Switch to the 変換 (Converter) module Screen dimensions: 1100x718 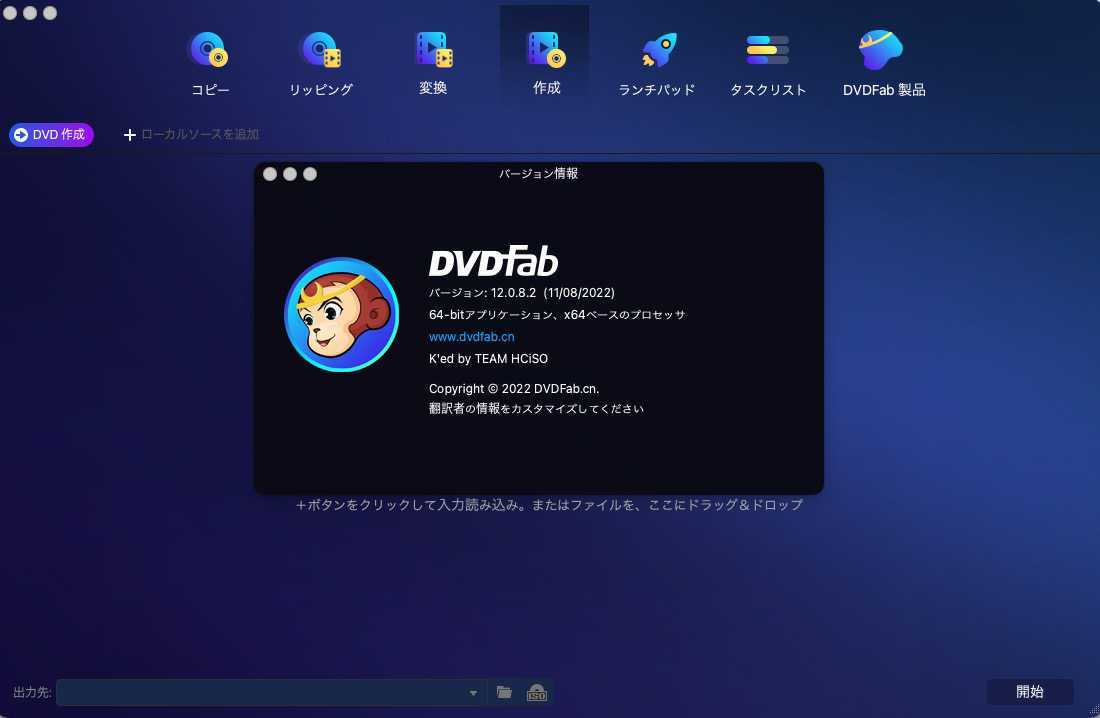click(x=433, y=63)
